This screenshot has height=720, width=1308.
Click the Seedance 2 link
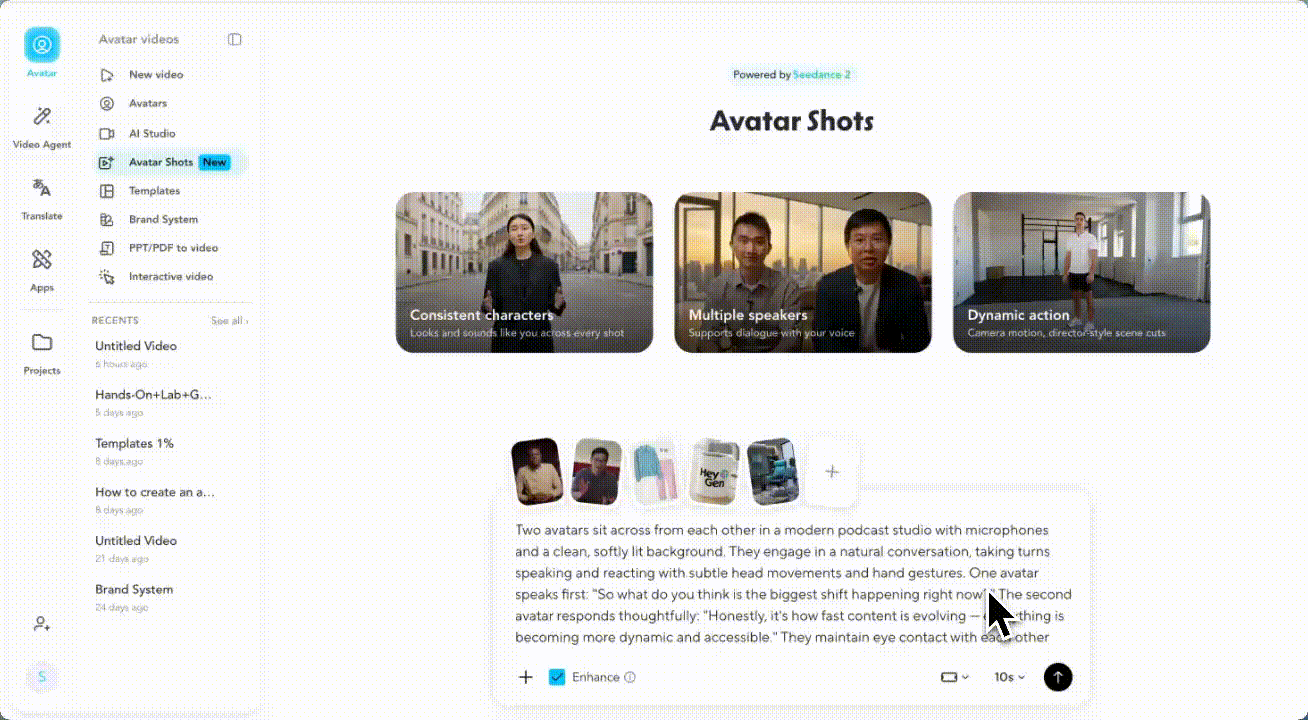pos(821,75)
